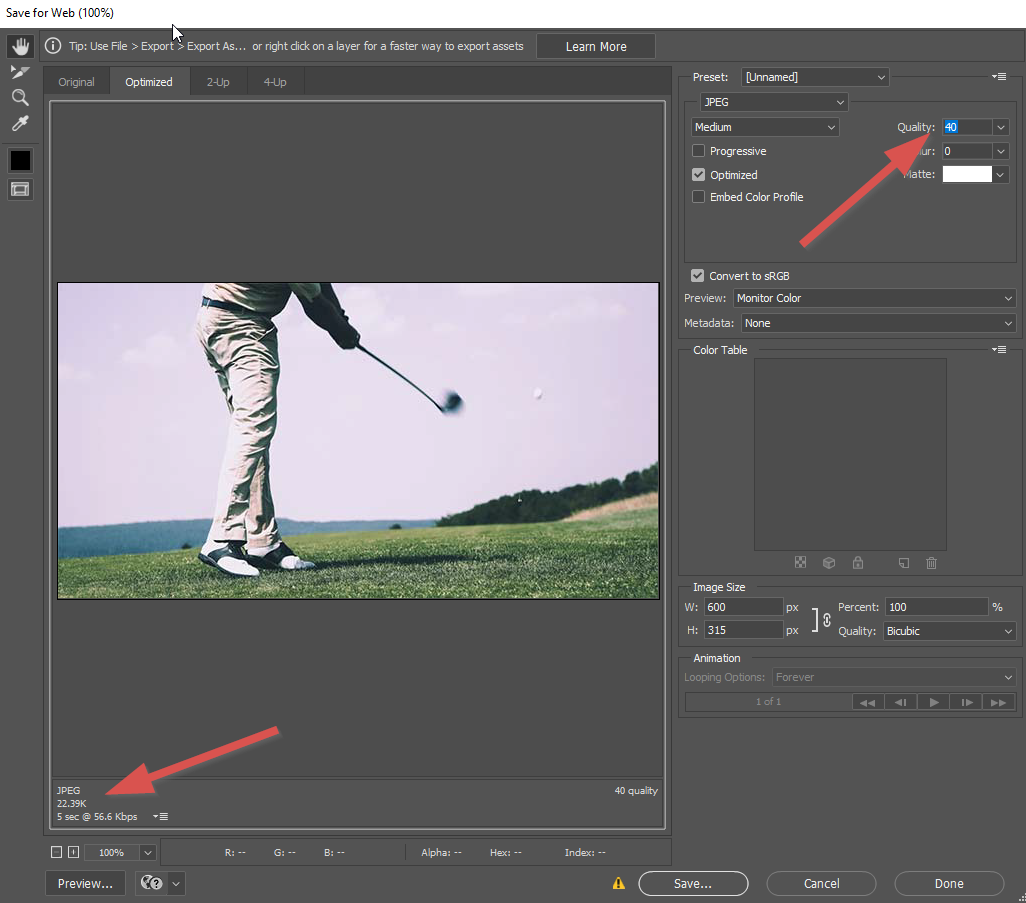Select the Slice Select tool
This screenshot has height=903, width=1026.
(x=20, y=71)
